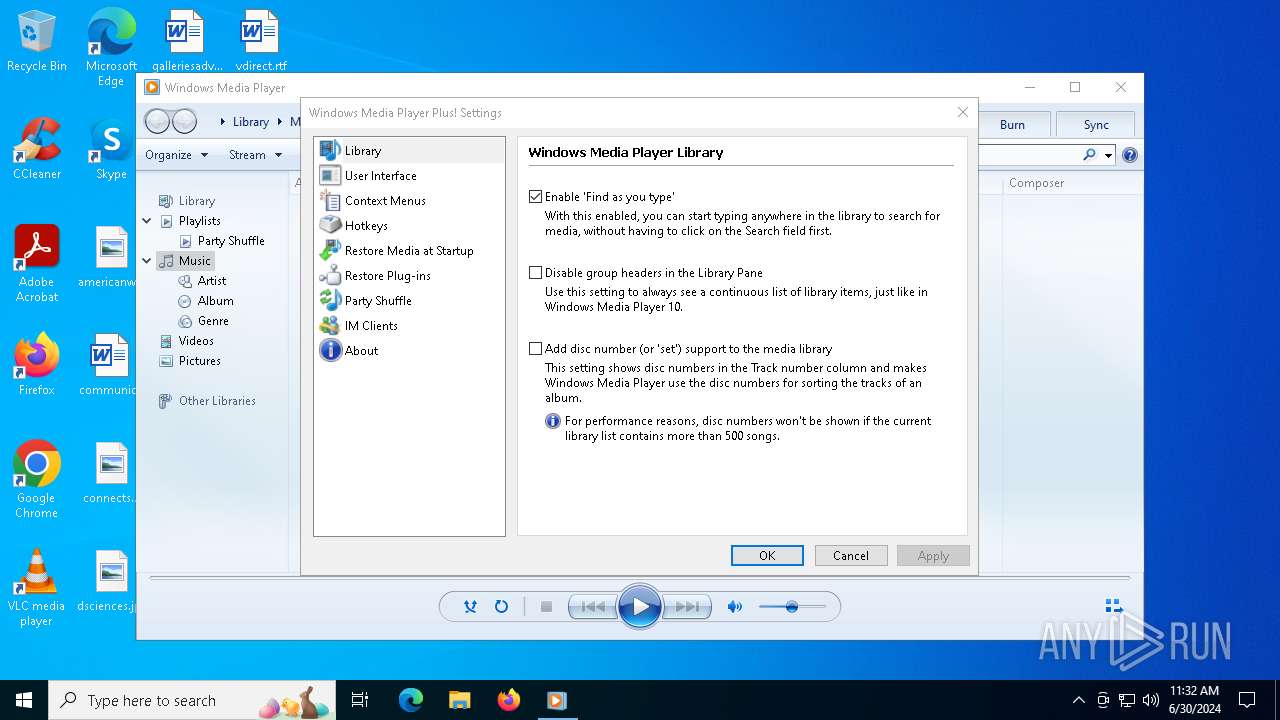
Task: Click the Back navigation button
Action: click(157, 122)
